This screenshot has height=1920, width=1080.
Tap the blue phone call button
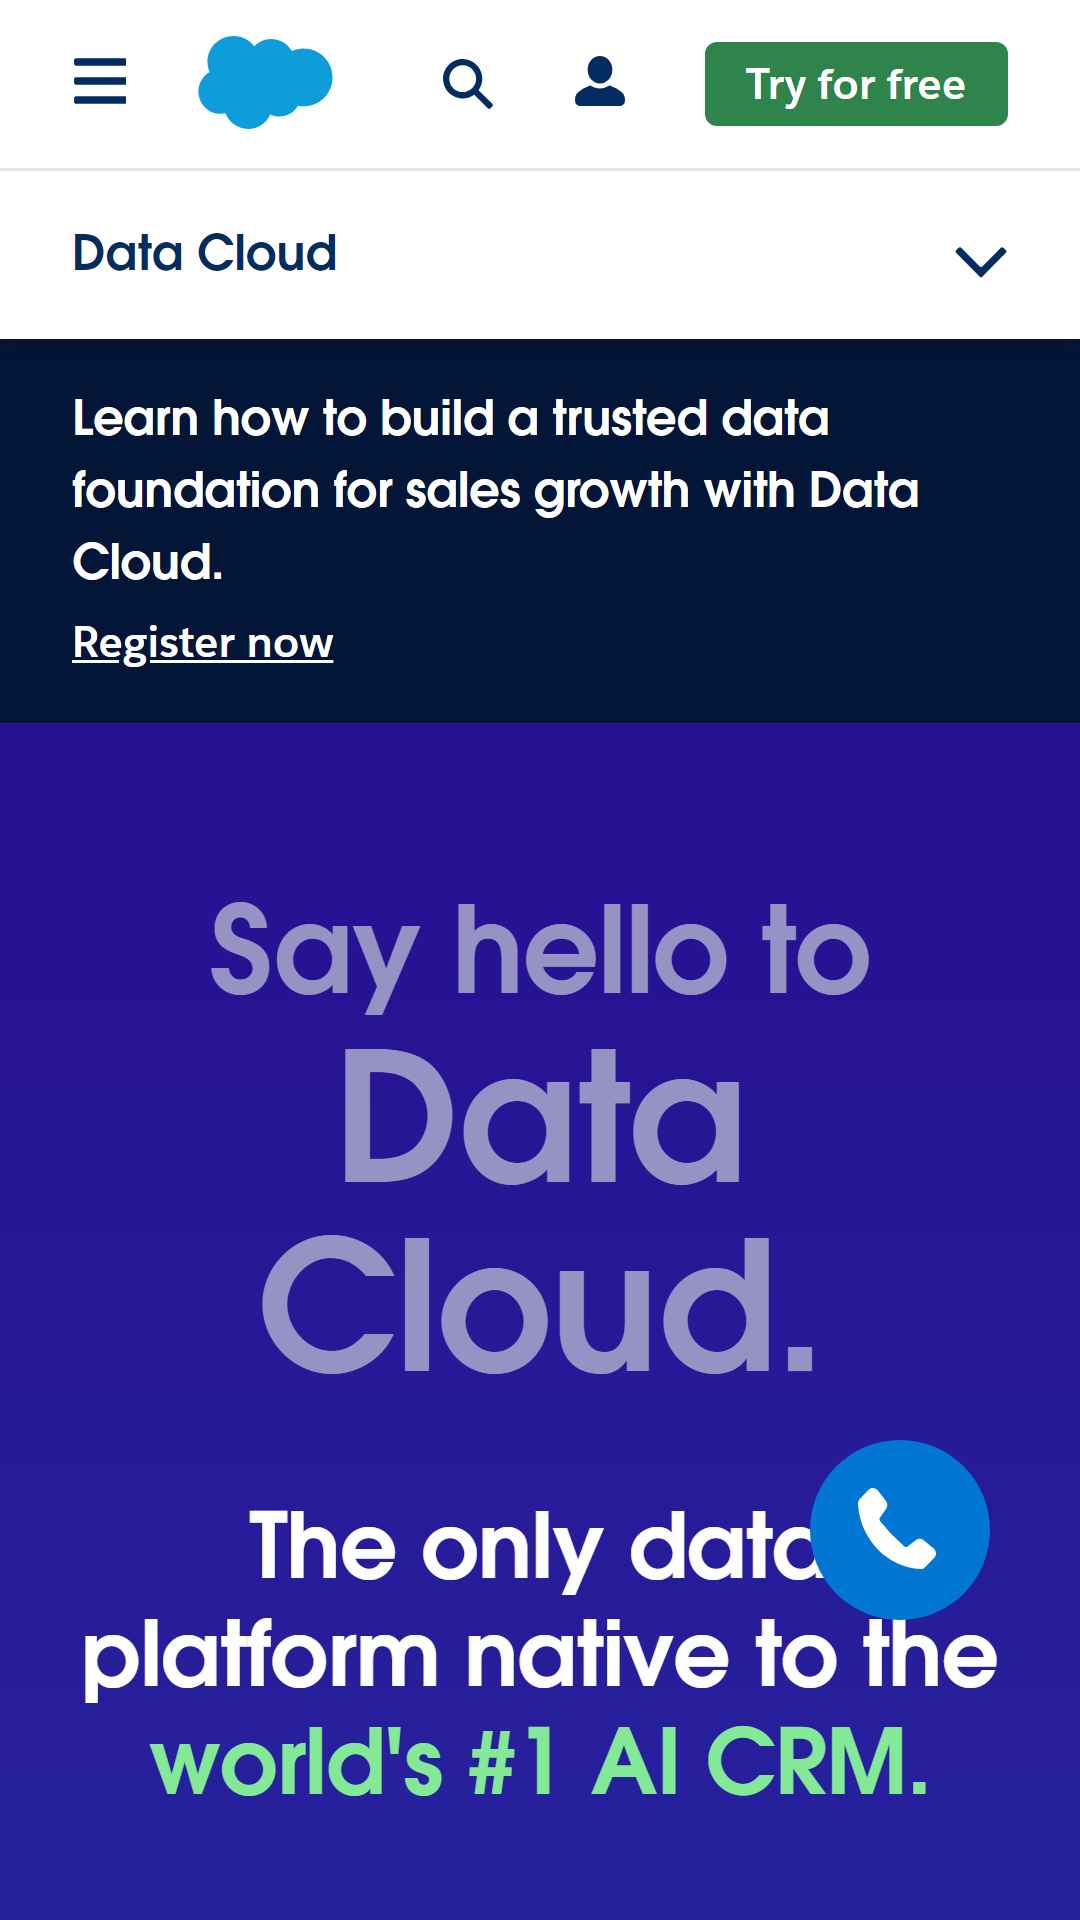[900, 1529]
